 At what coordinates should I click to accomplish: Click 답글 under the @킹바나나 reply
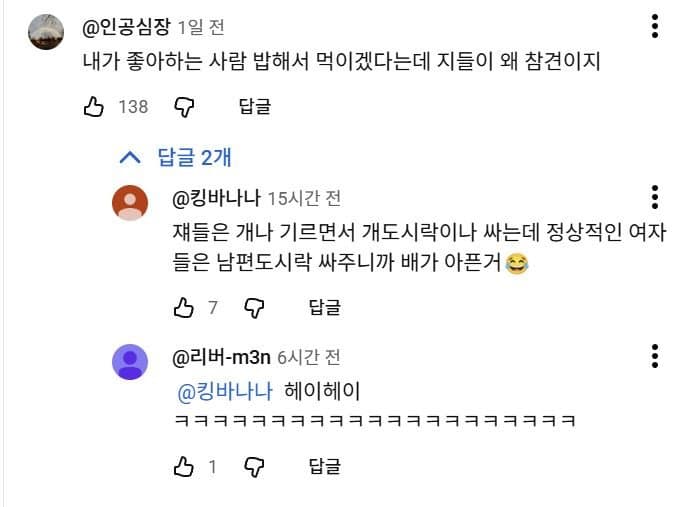coord(325,307)
